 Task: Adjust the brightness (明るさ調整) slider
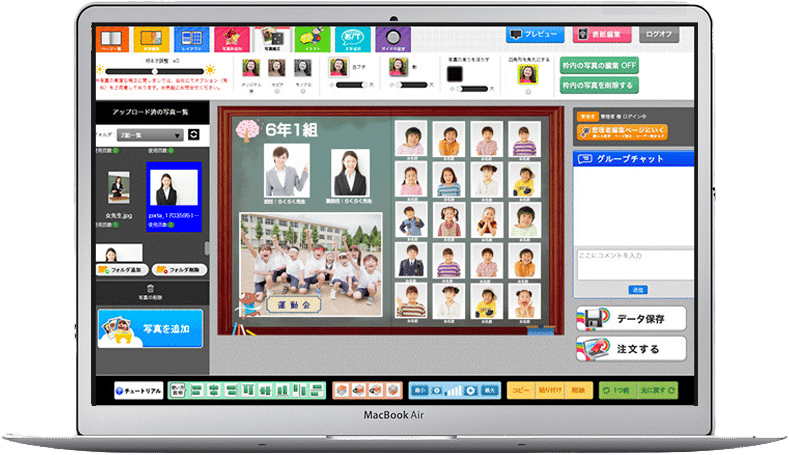click(154, 71)
